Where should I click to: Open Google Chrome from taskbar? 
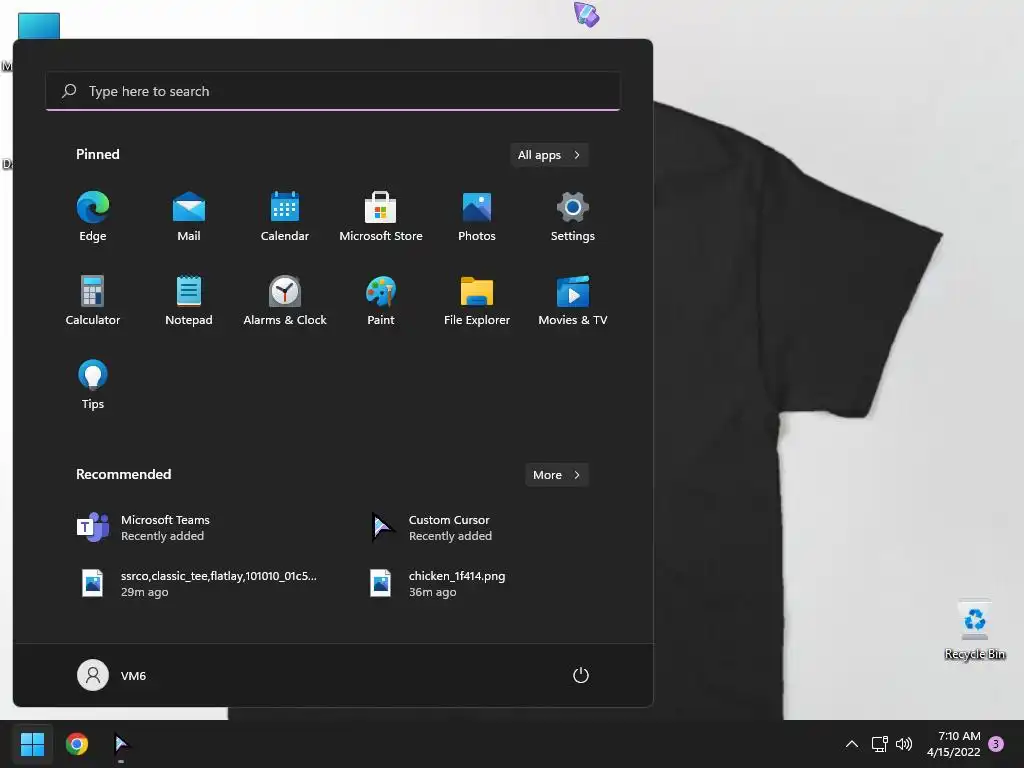(77, 744)
